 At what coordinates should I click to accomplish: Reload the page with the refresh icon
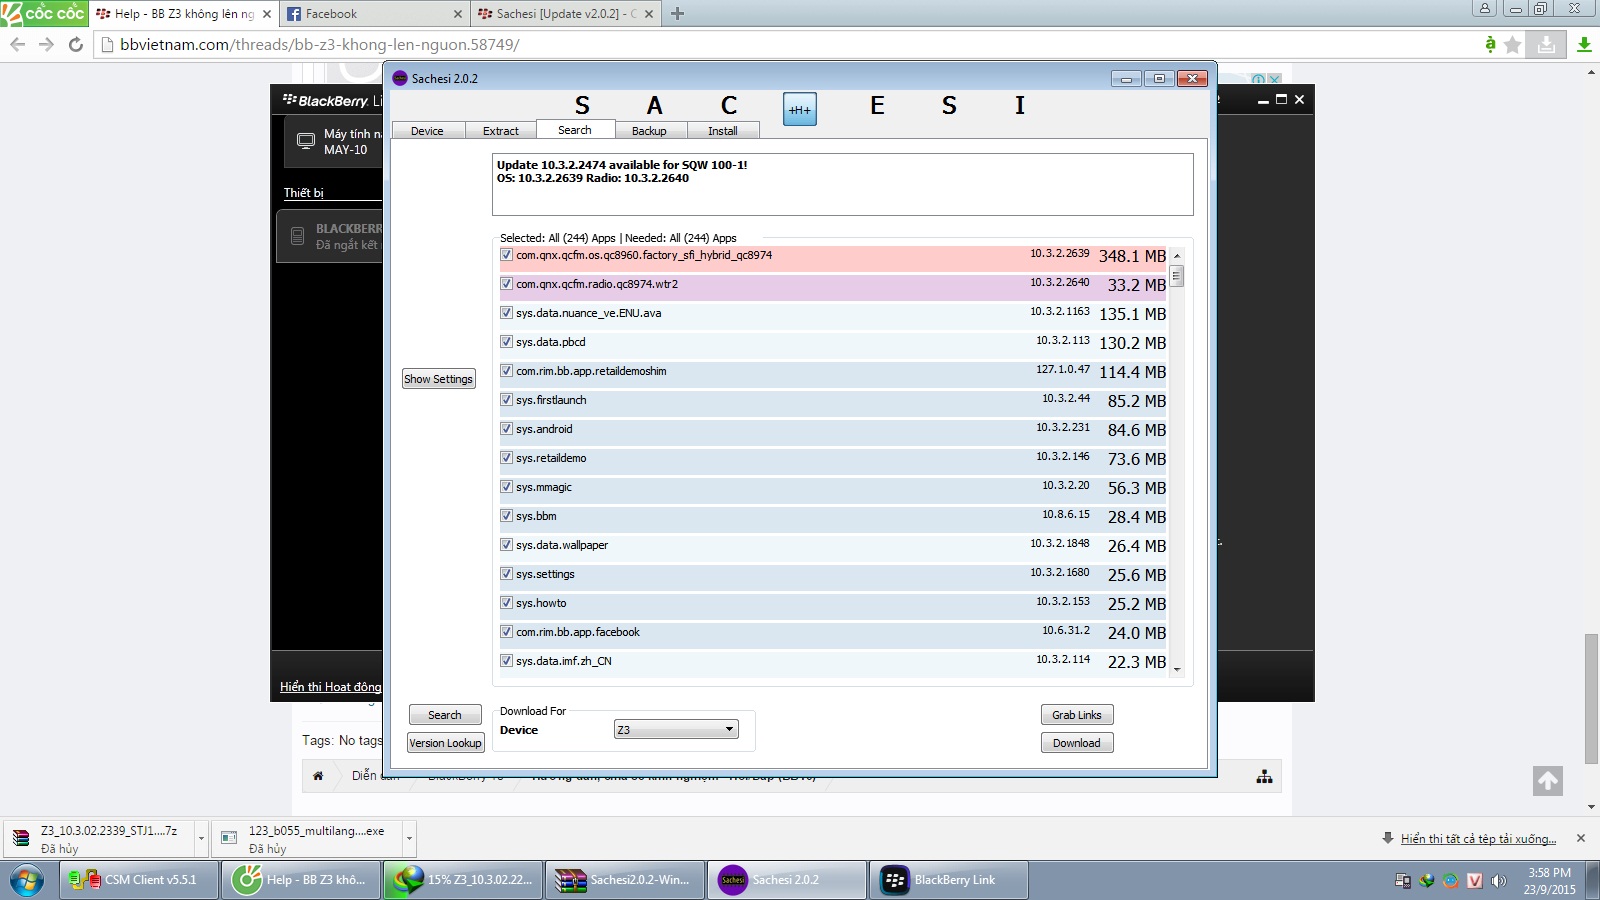(75, 44)
